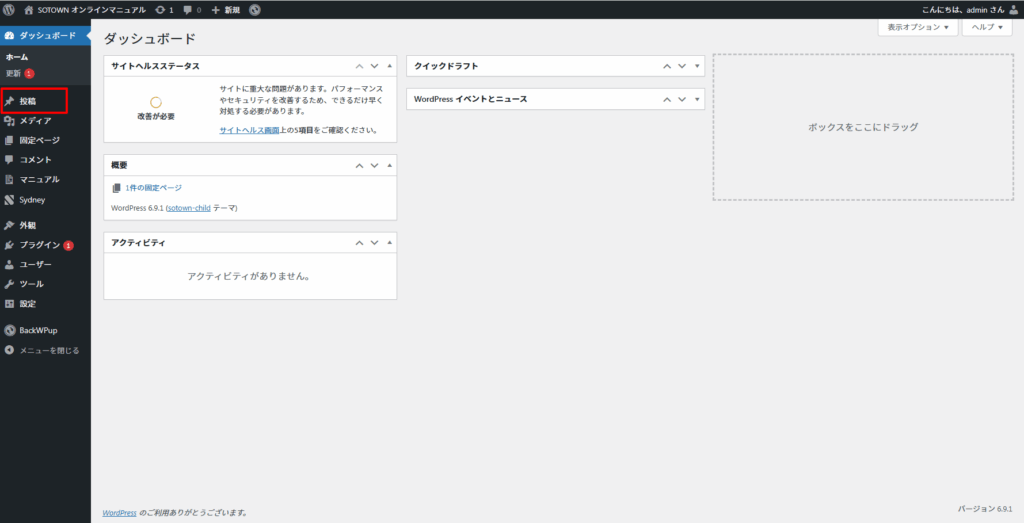
Task: Move the 概要 panel up with arrow
Action: 359,165
